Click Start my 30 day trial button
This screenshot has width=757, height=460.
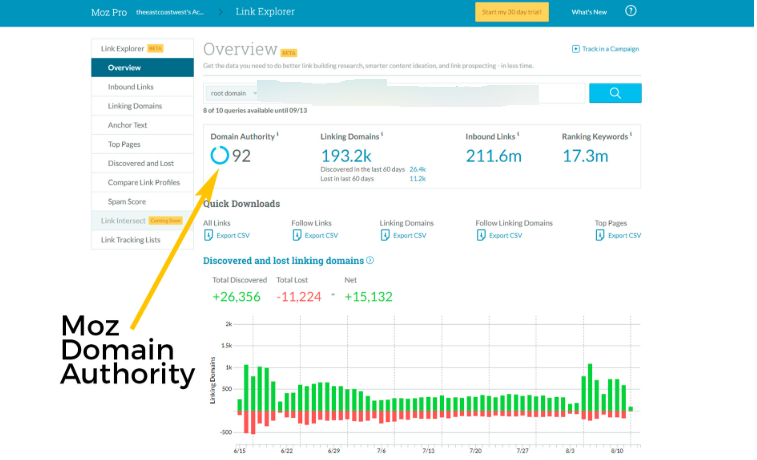(x=511, y=12)
